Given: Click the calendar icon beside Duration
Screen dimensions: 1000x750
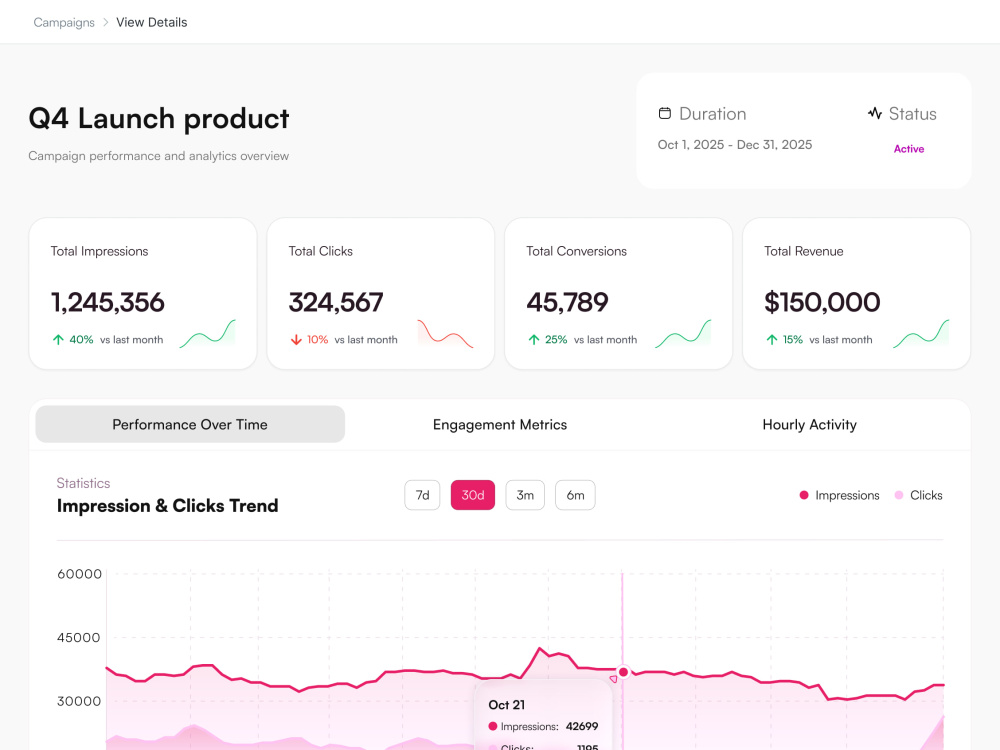Looking at the screenshot, I should tap(665, 114).
